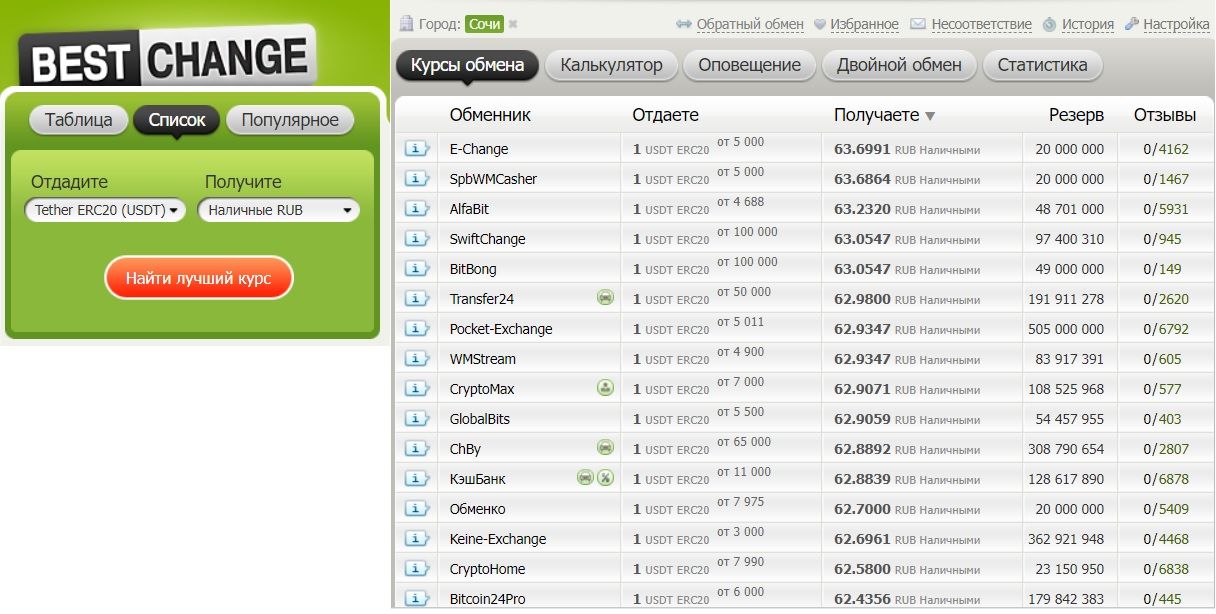Open reviews 0/6878 for КэшБанк
The height and width of the screenshot is (614, 1216).
[1166, 479]
